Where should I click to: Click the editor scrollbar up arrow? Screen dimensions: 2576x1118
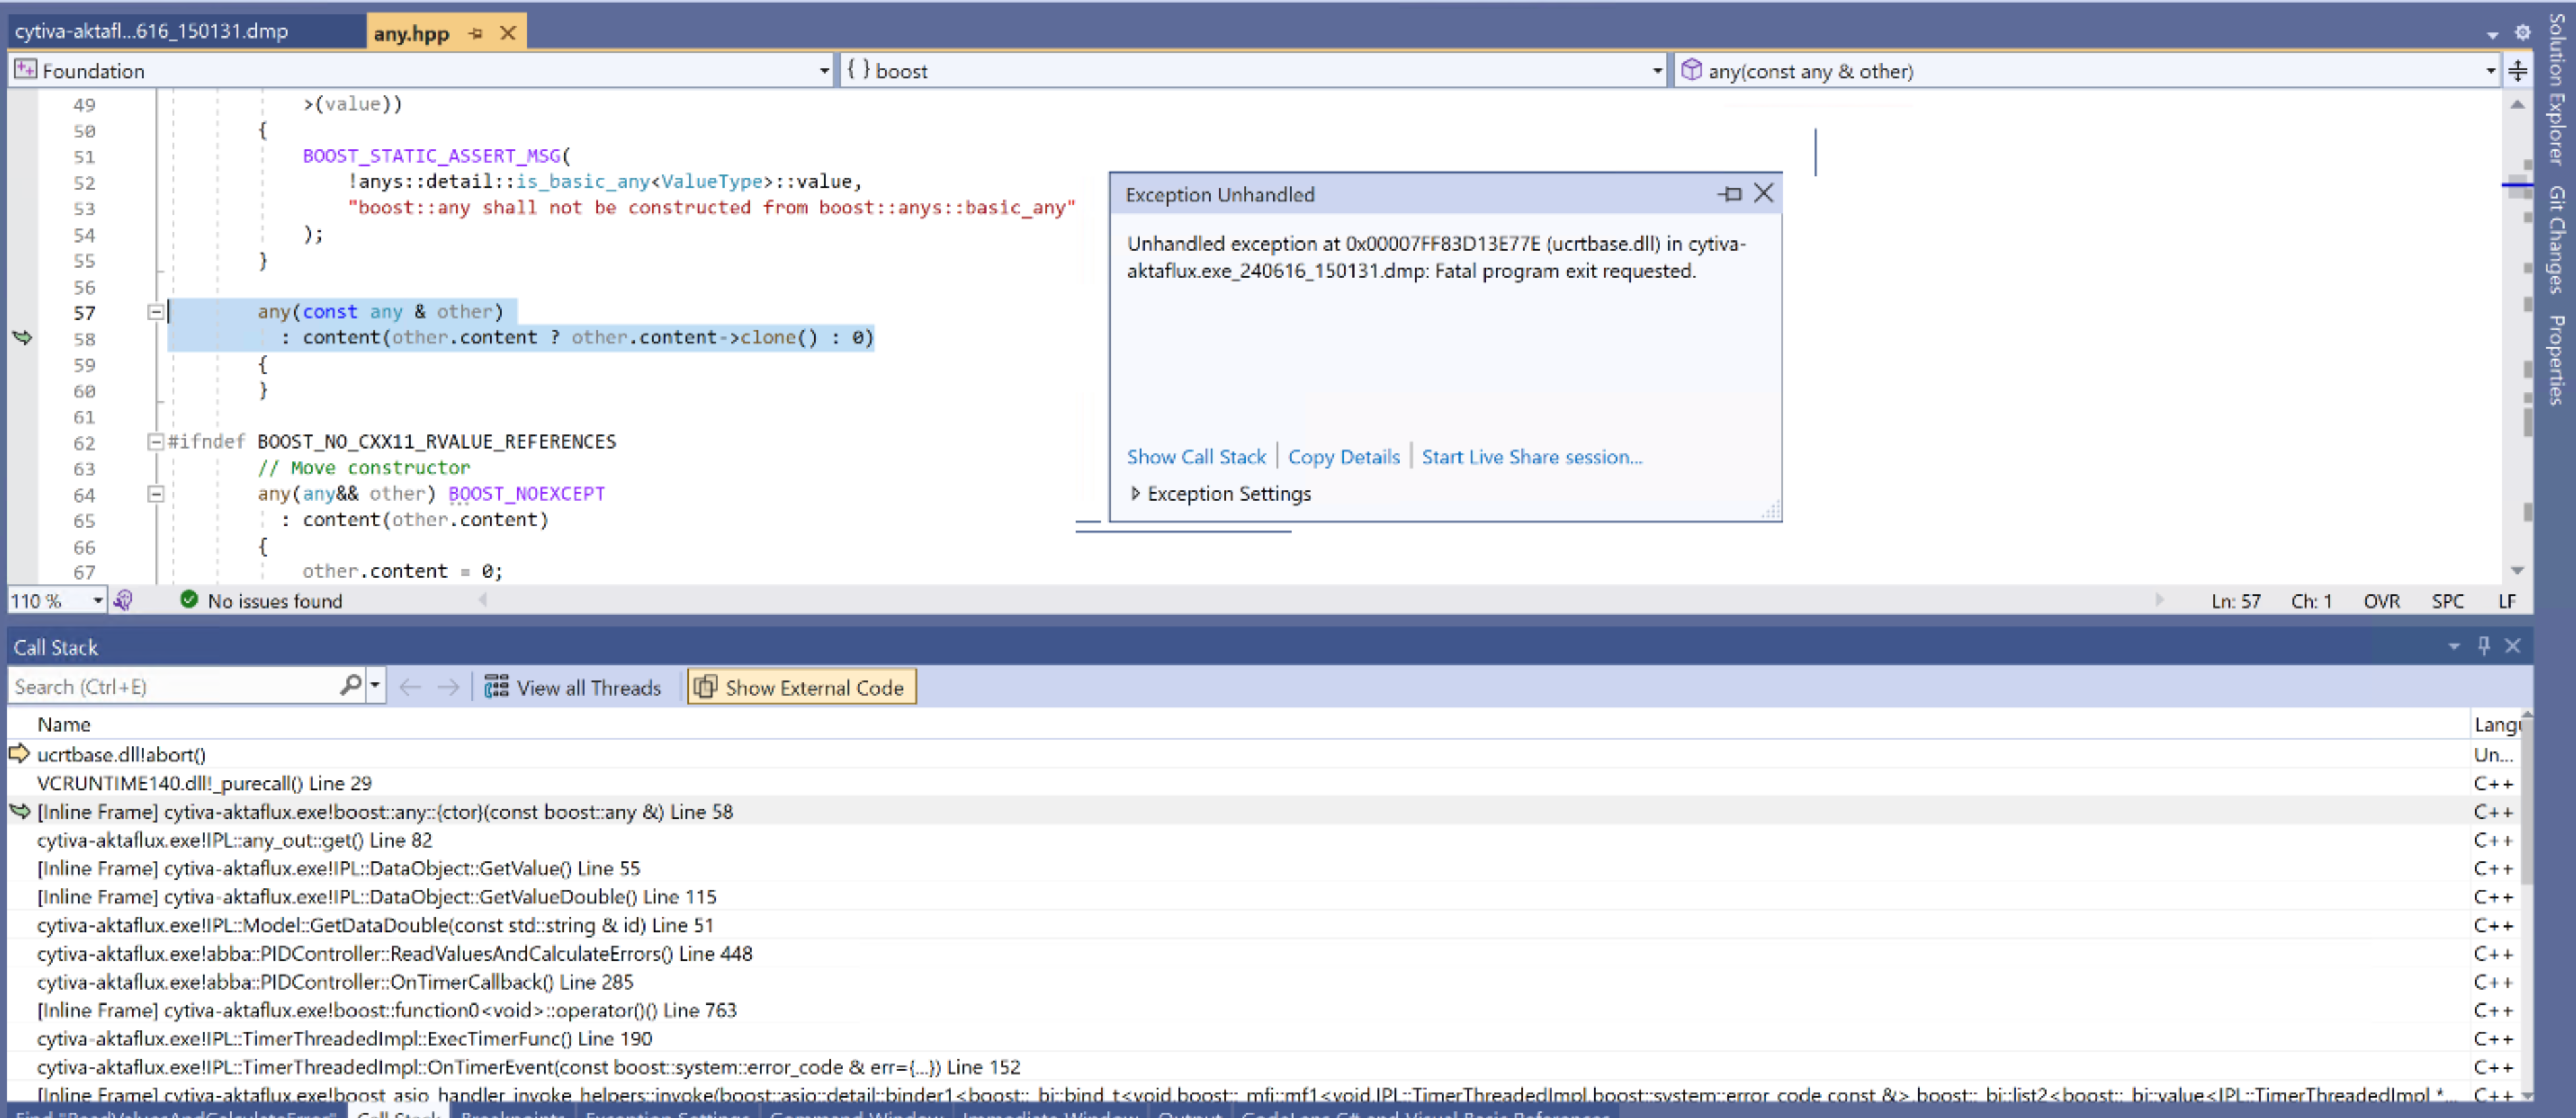click(2517, 104)
